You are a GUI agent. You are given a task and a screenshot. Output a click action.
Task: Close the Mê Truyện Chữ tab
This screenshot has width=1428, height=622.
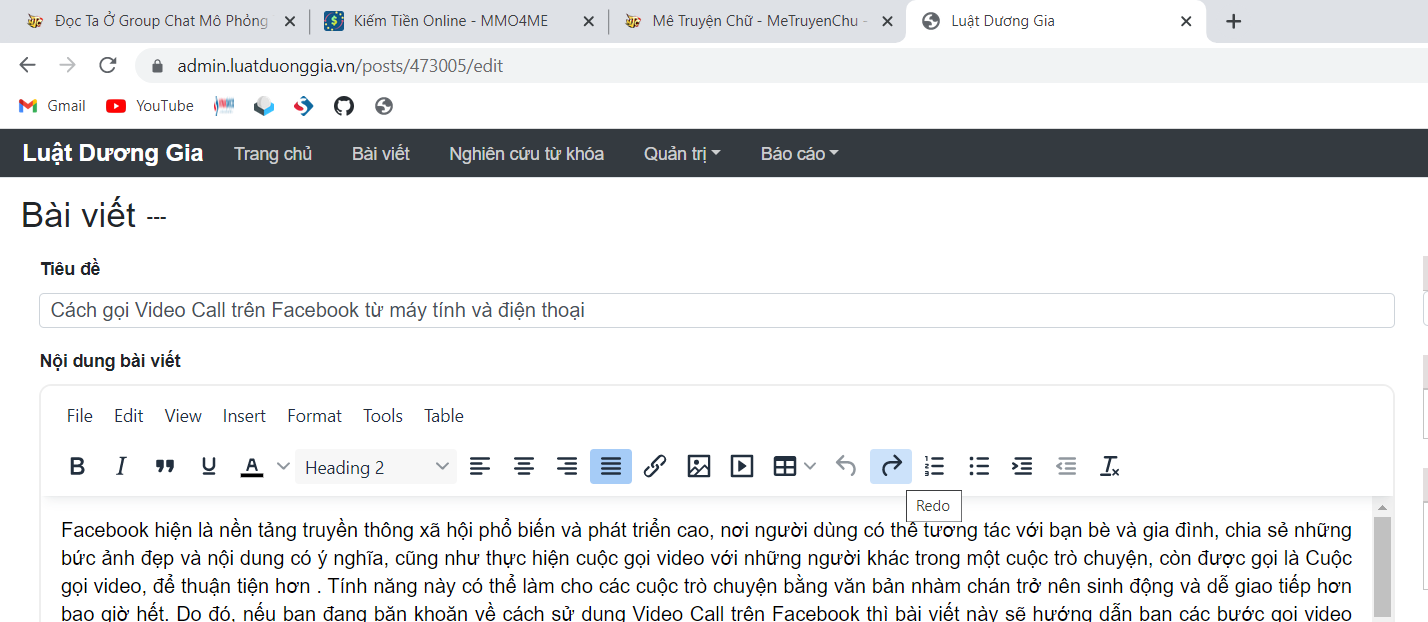click(886, 21)
